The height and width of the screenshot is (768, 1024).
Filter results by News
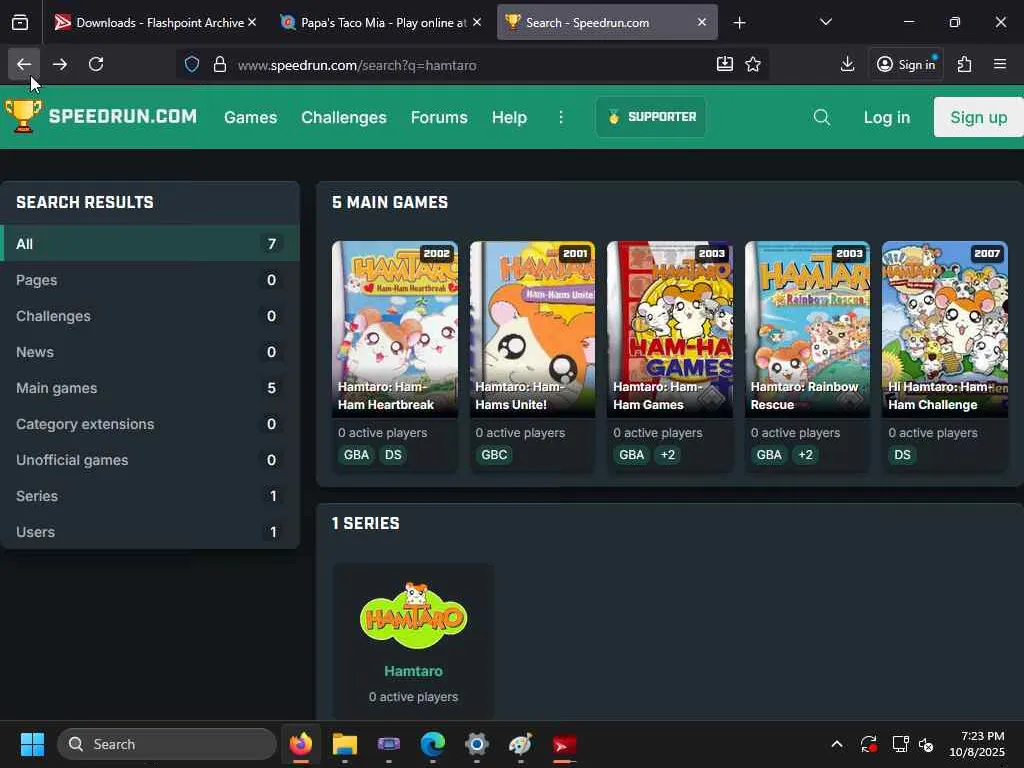click(150, 352)
